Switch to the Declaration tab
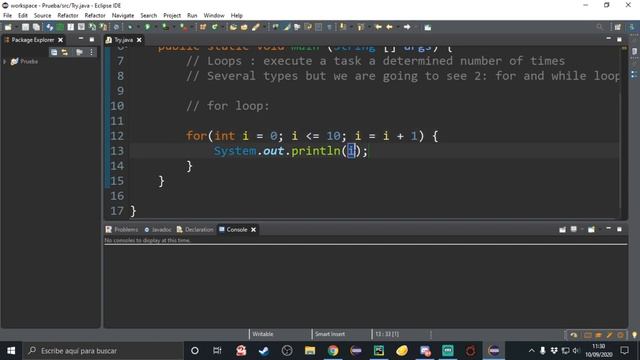Viewport: 640px width, 360px height. point(195,229)
